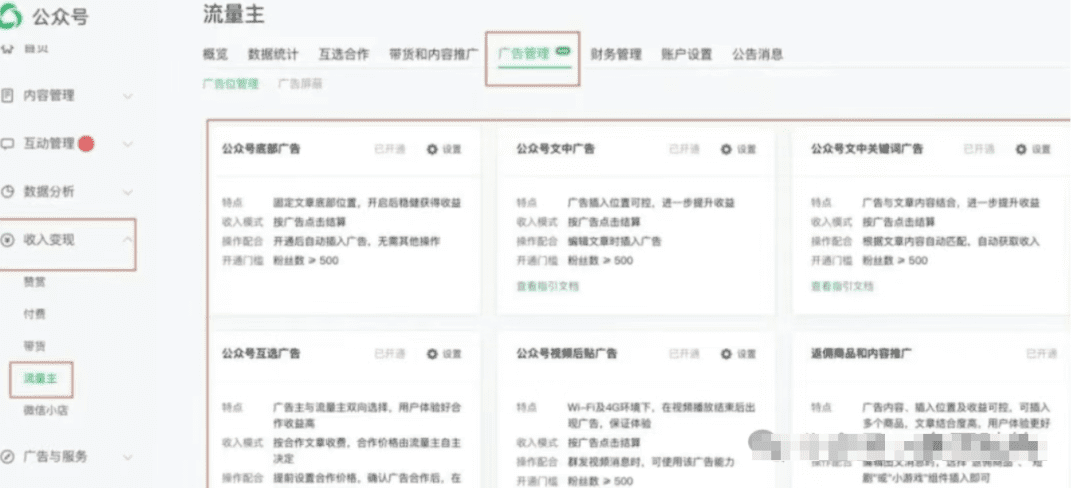Viewport: 1080px width, 488px height.
Task: Open 微信小店 in the sidebar
Action: pos(46,410)
